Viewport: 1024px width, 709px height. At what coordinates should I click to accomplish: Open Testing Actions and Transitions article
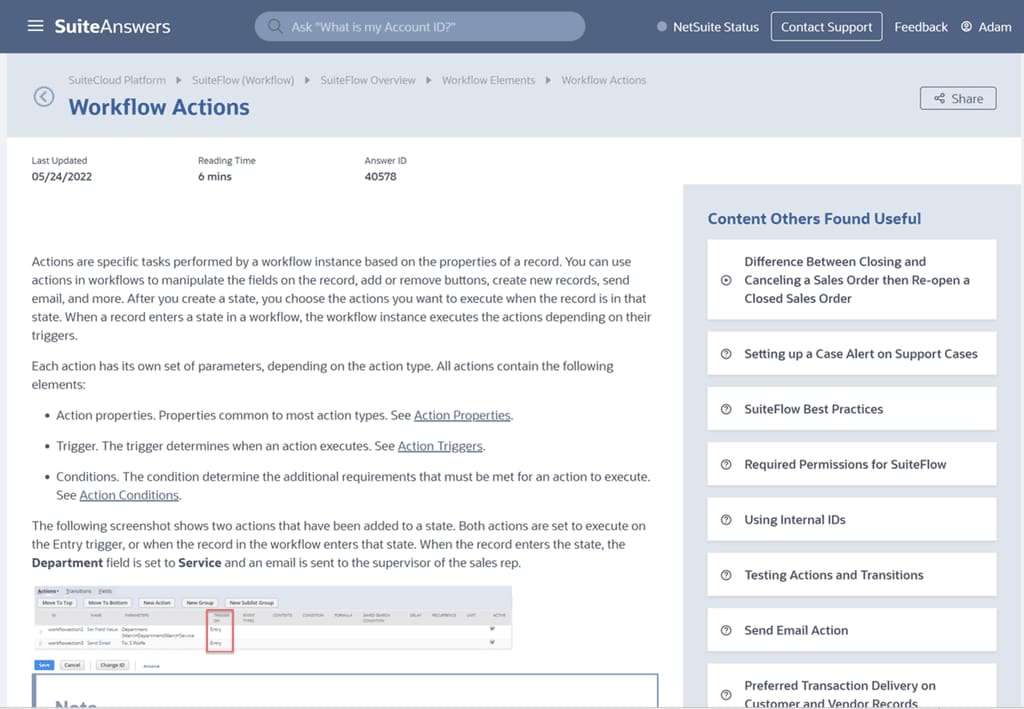pos(852,575)
